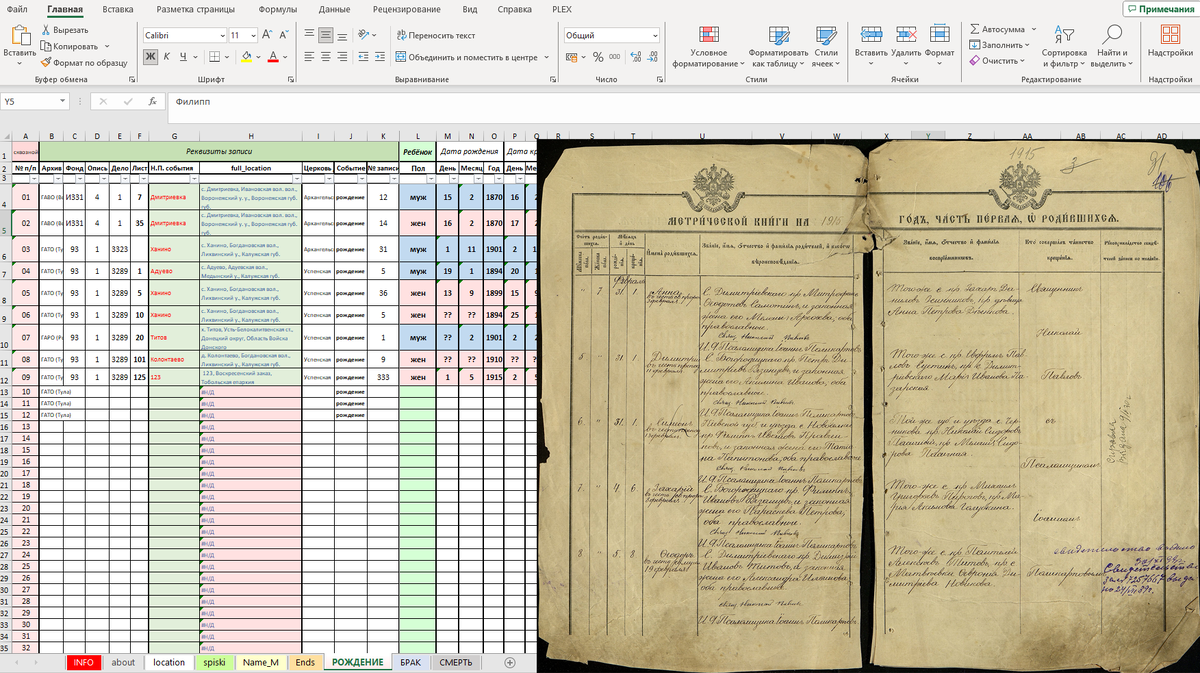Switch to PLEX ribbon tab
The height and width of the screenshot is (673, 1200).
click(563, 9)
